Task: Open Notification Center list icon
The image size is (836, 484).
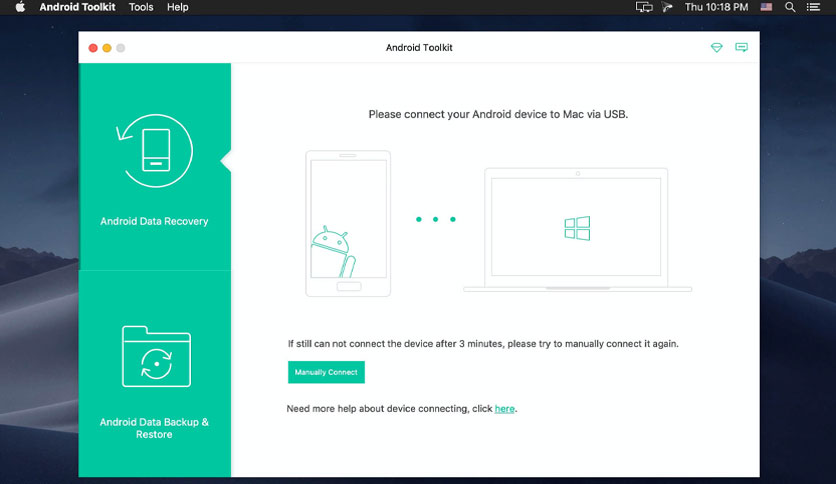Action: point(813,7)
